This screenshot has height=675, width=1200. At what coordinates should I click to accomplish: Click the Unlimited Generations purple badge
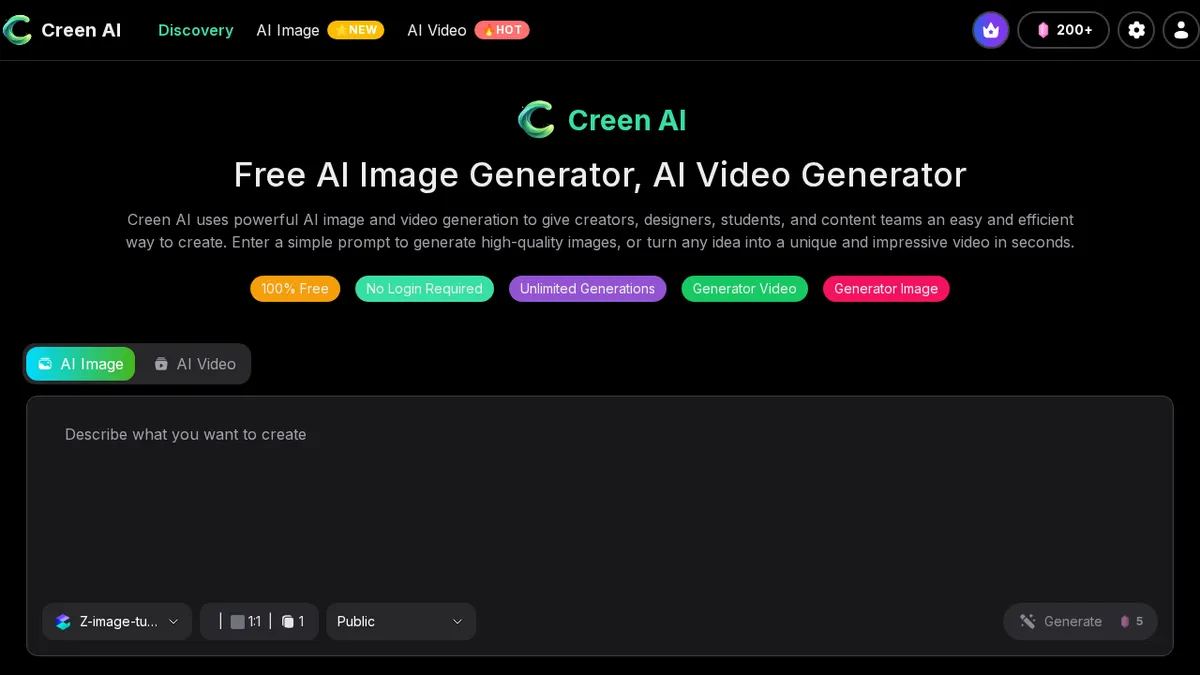(x=587, y=289)
